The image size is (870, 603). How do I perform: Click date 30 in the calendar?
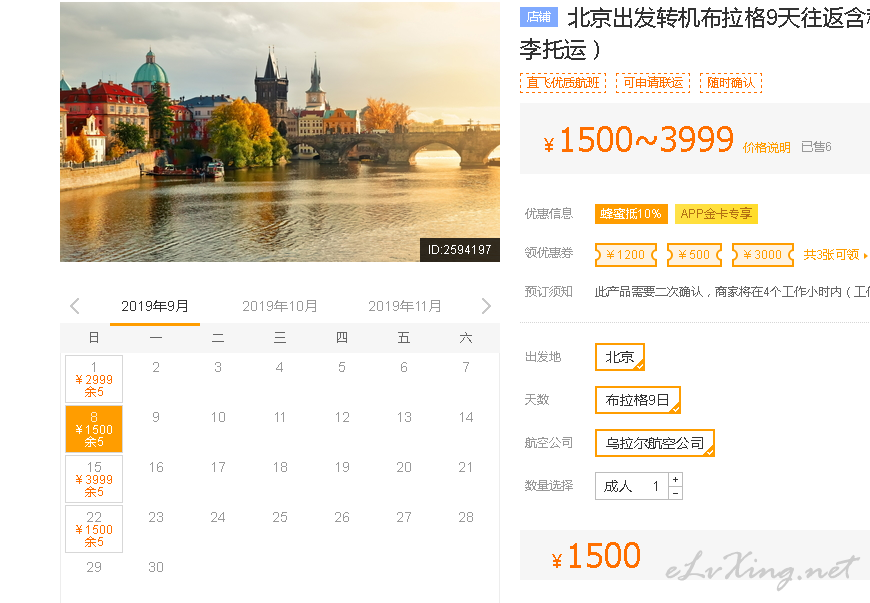tap(156, 567)
